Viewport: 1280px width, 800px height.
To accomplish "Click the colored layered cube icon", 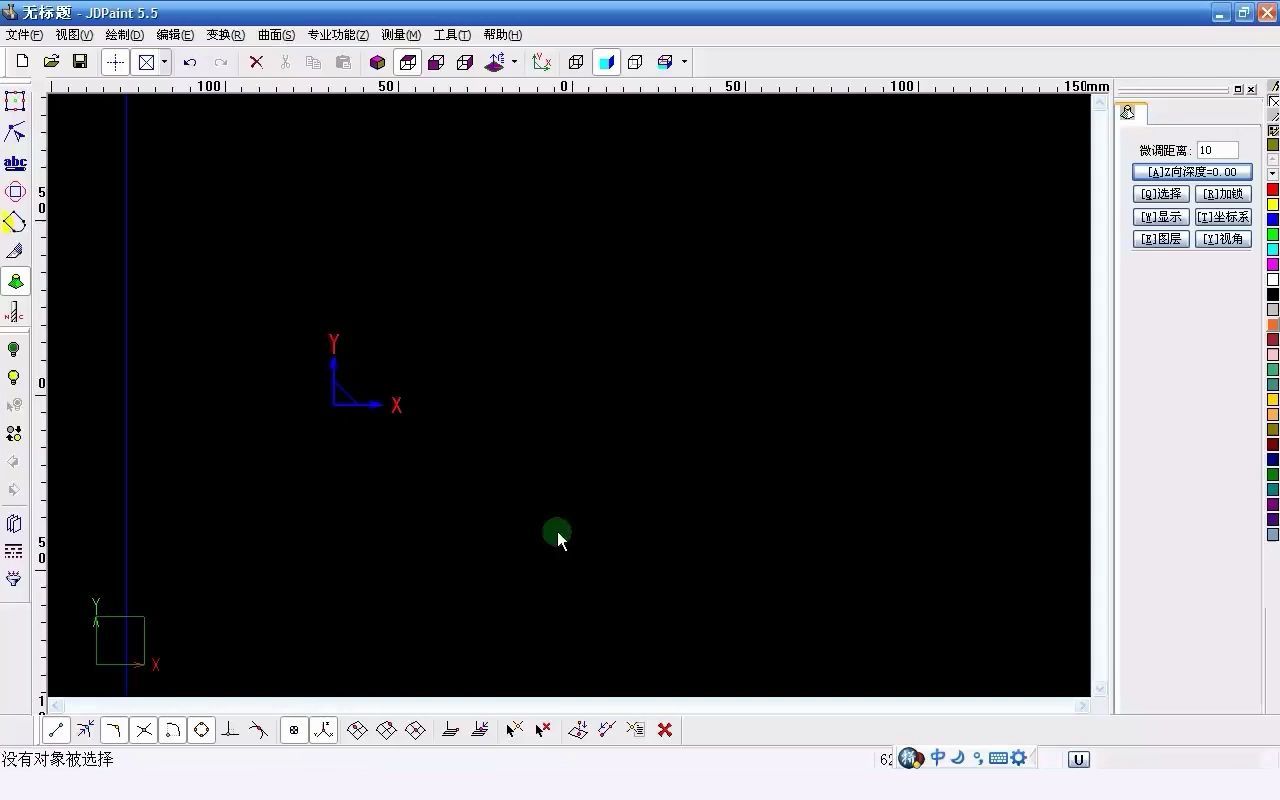I will (x=665, y=62).
